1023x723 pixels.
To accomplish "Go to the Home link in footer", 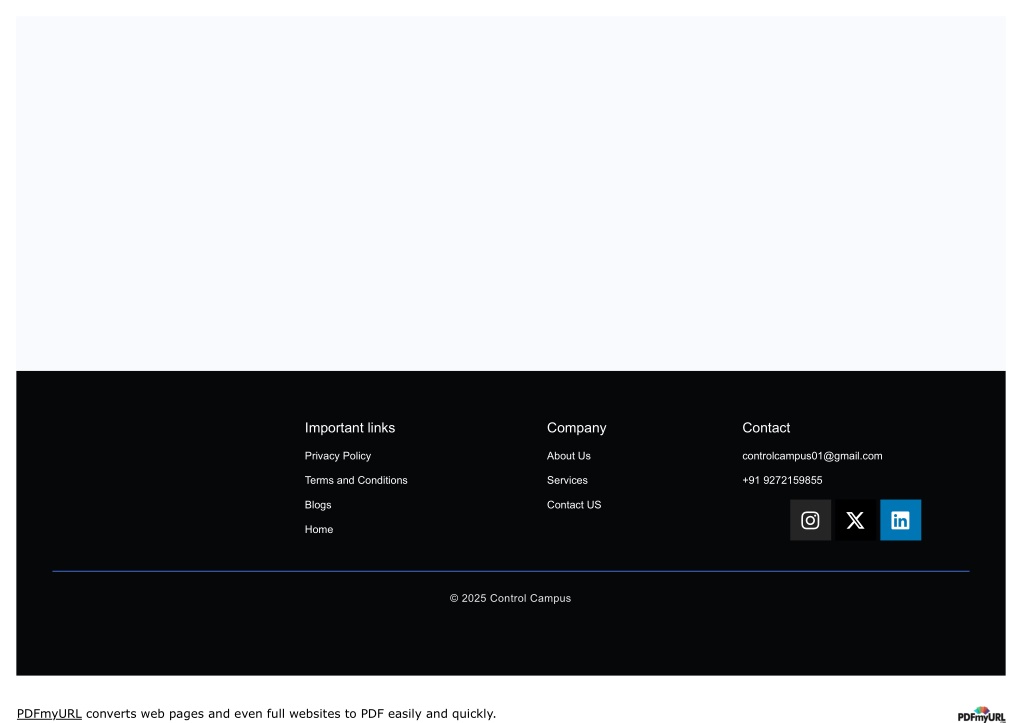I will tap(318, 529).
